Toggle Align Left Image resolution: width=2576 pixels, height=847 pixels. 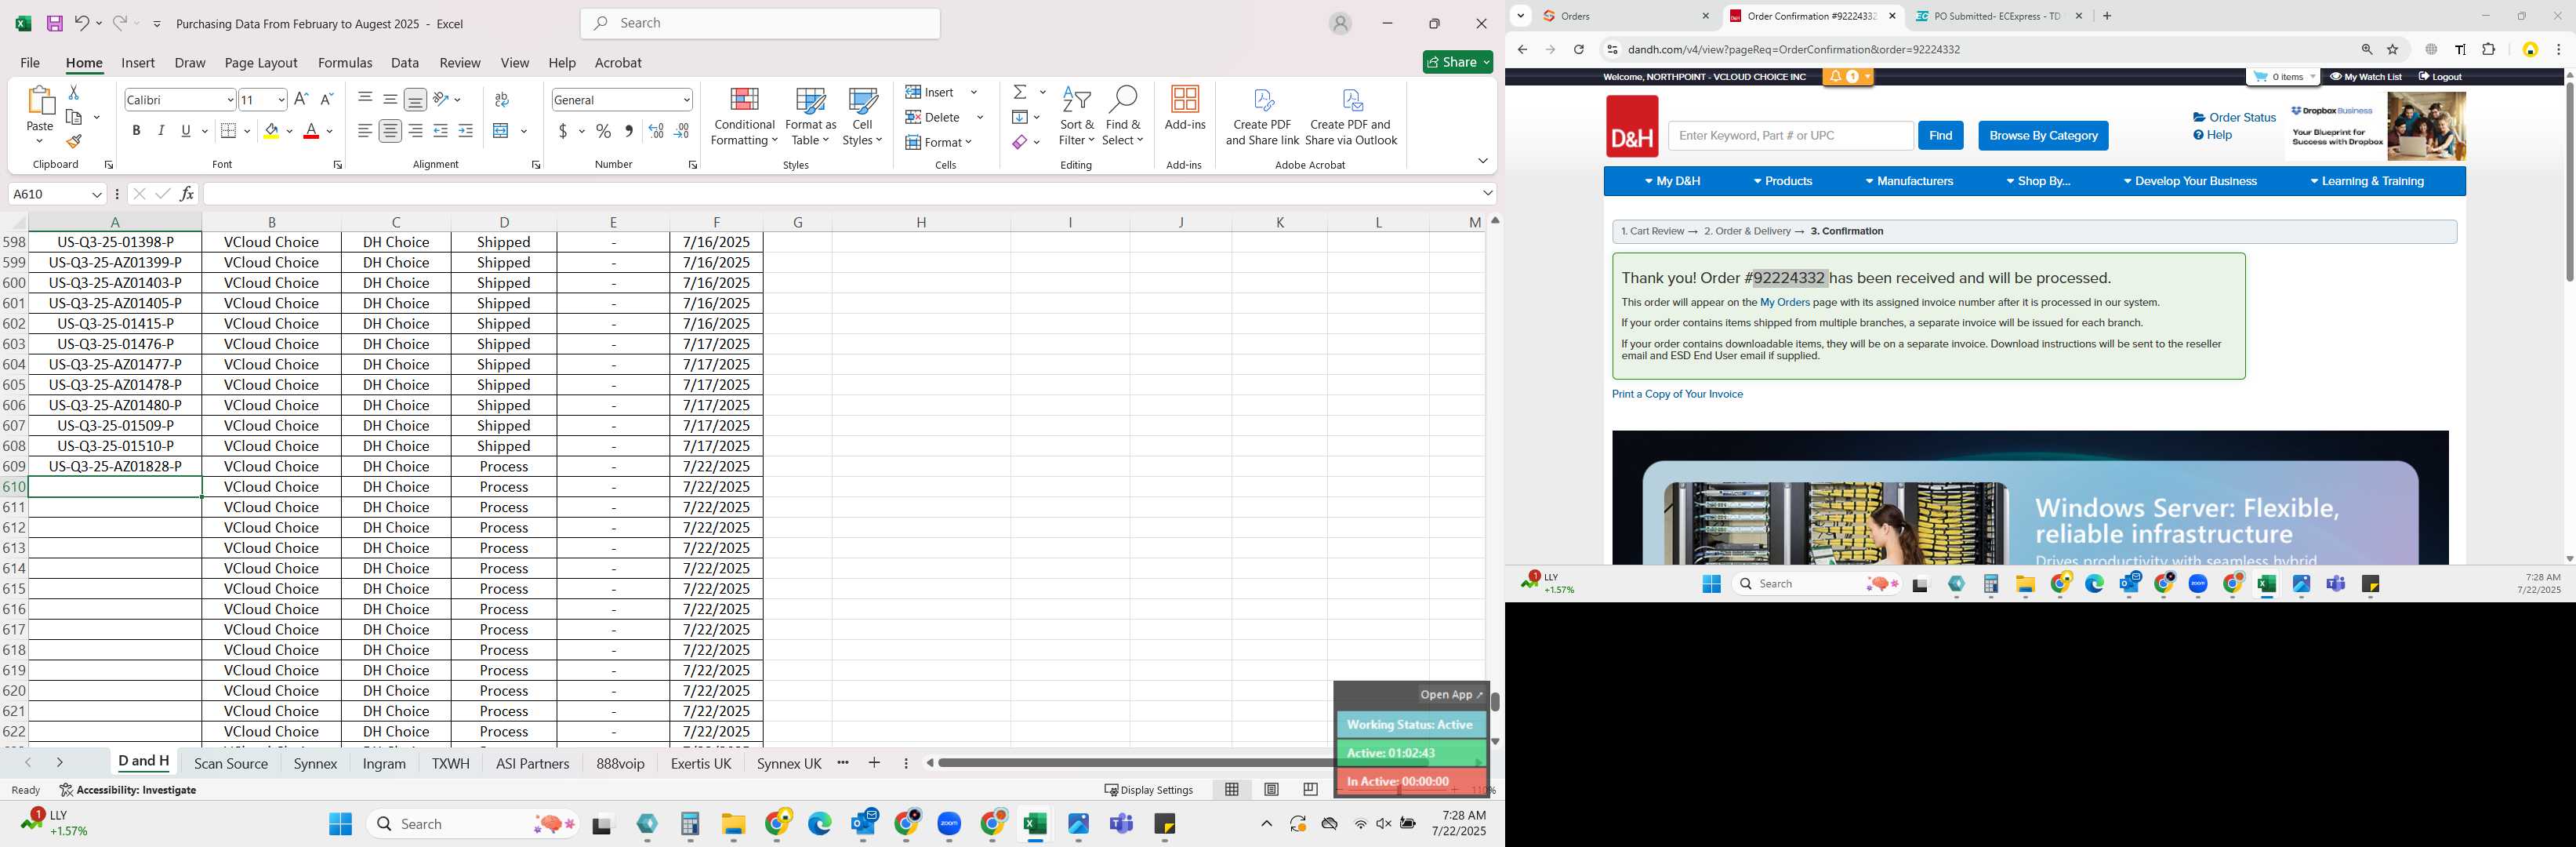click(365, 131)
